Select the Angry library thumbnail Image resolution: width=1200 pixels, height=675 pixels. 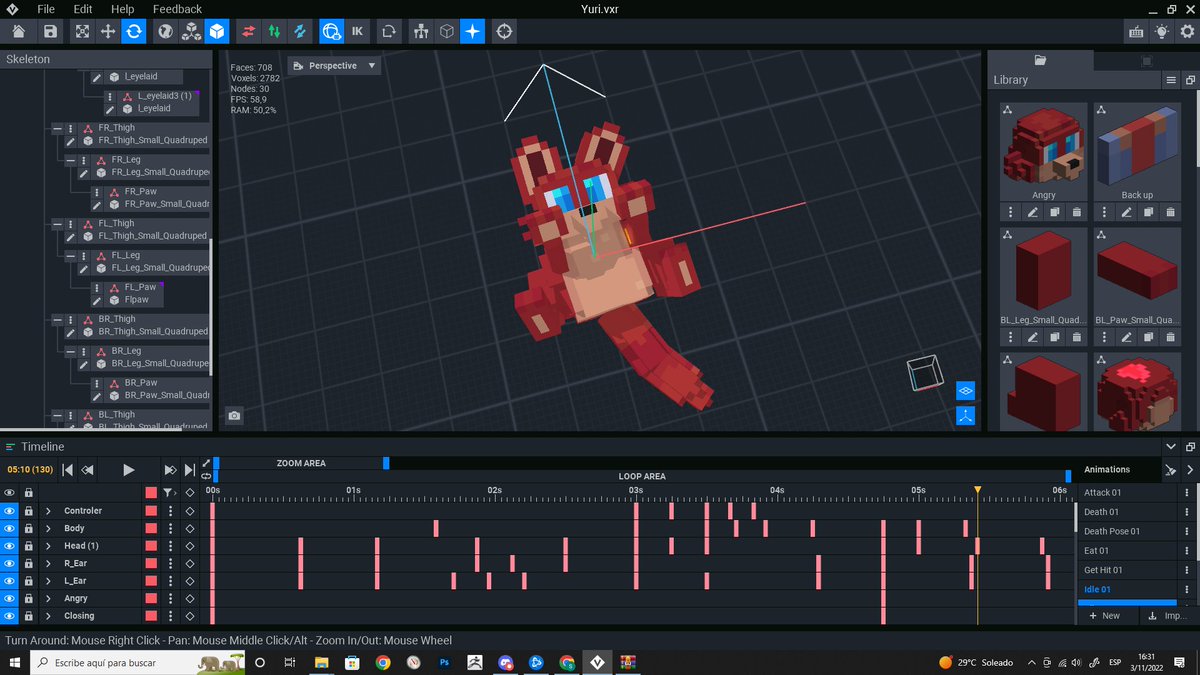pyautogui.click(x=1043, y=144)
